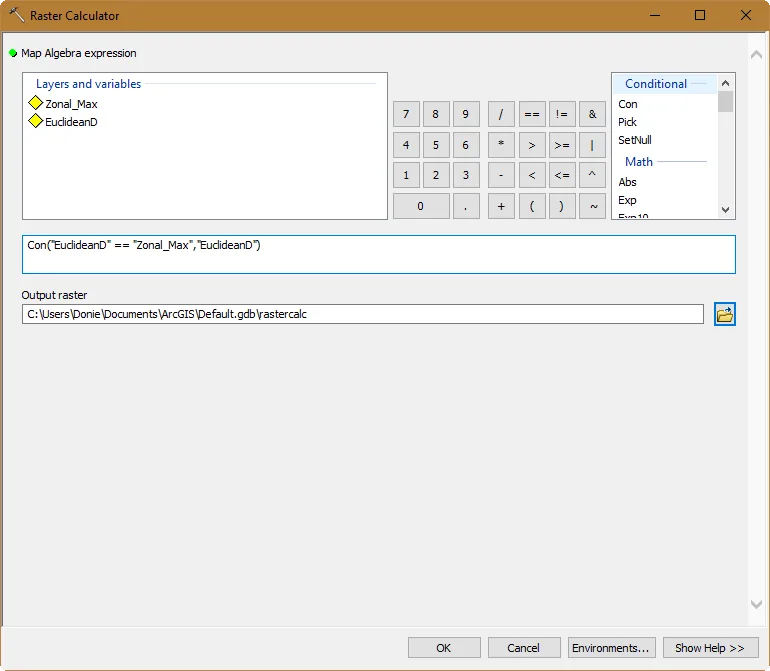Expand the Show Help panel
Viewport: 770px width, 671px height.
click(x=710, y=648)
